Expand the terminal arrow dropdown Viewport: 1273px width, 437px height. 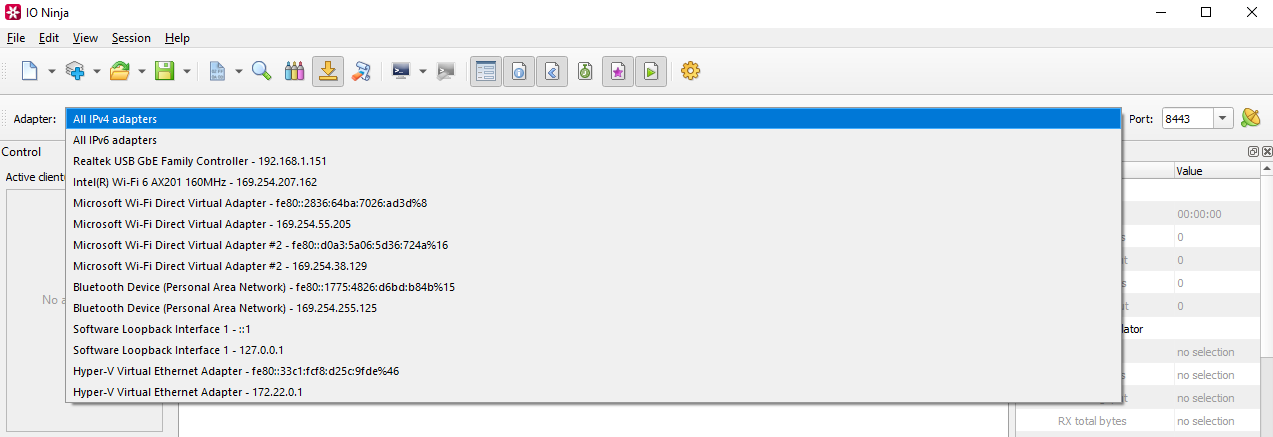pos(423,71)
